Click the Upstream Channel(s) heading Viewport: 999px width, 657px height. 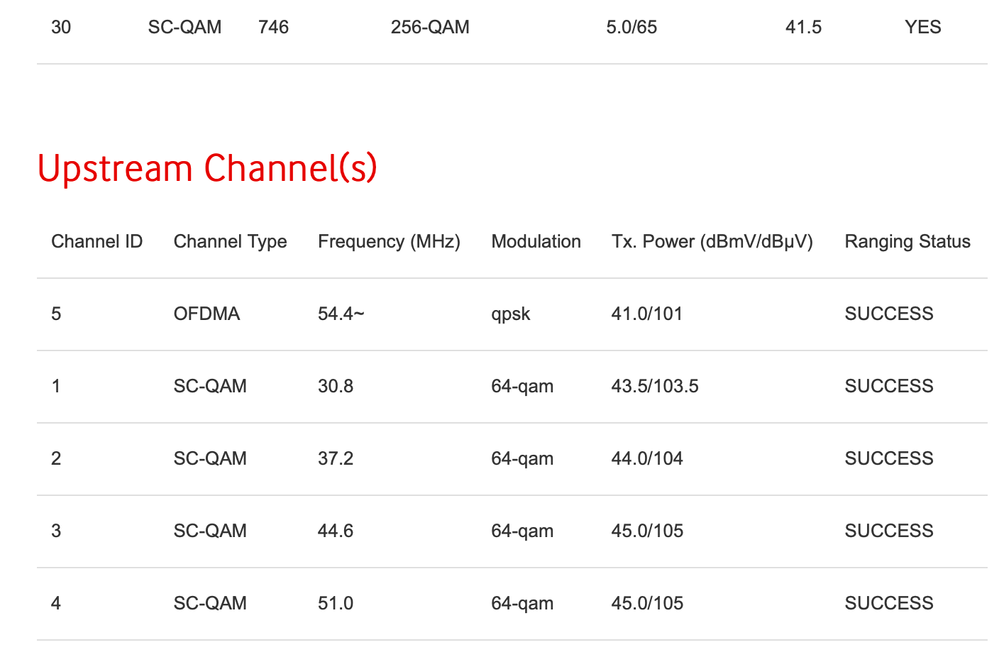207,168
